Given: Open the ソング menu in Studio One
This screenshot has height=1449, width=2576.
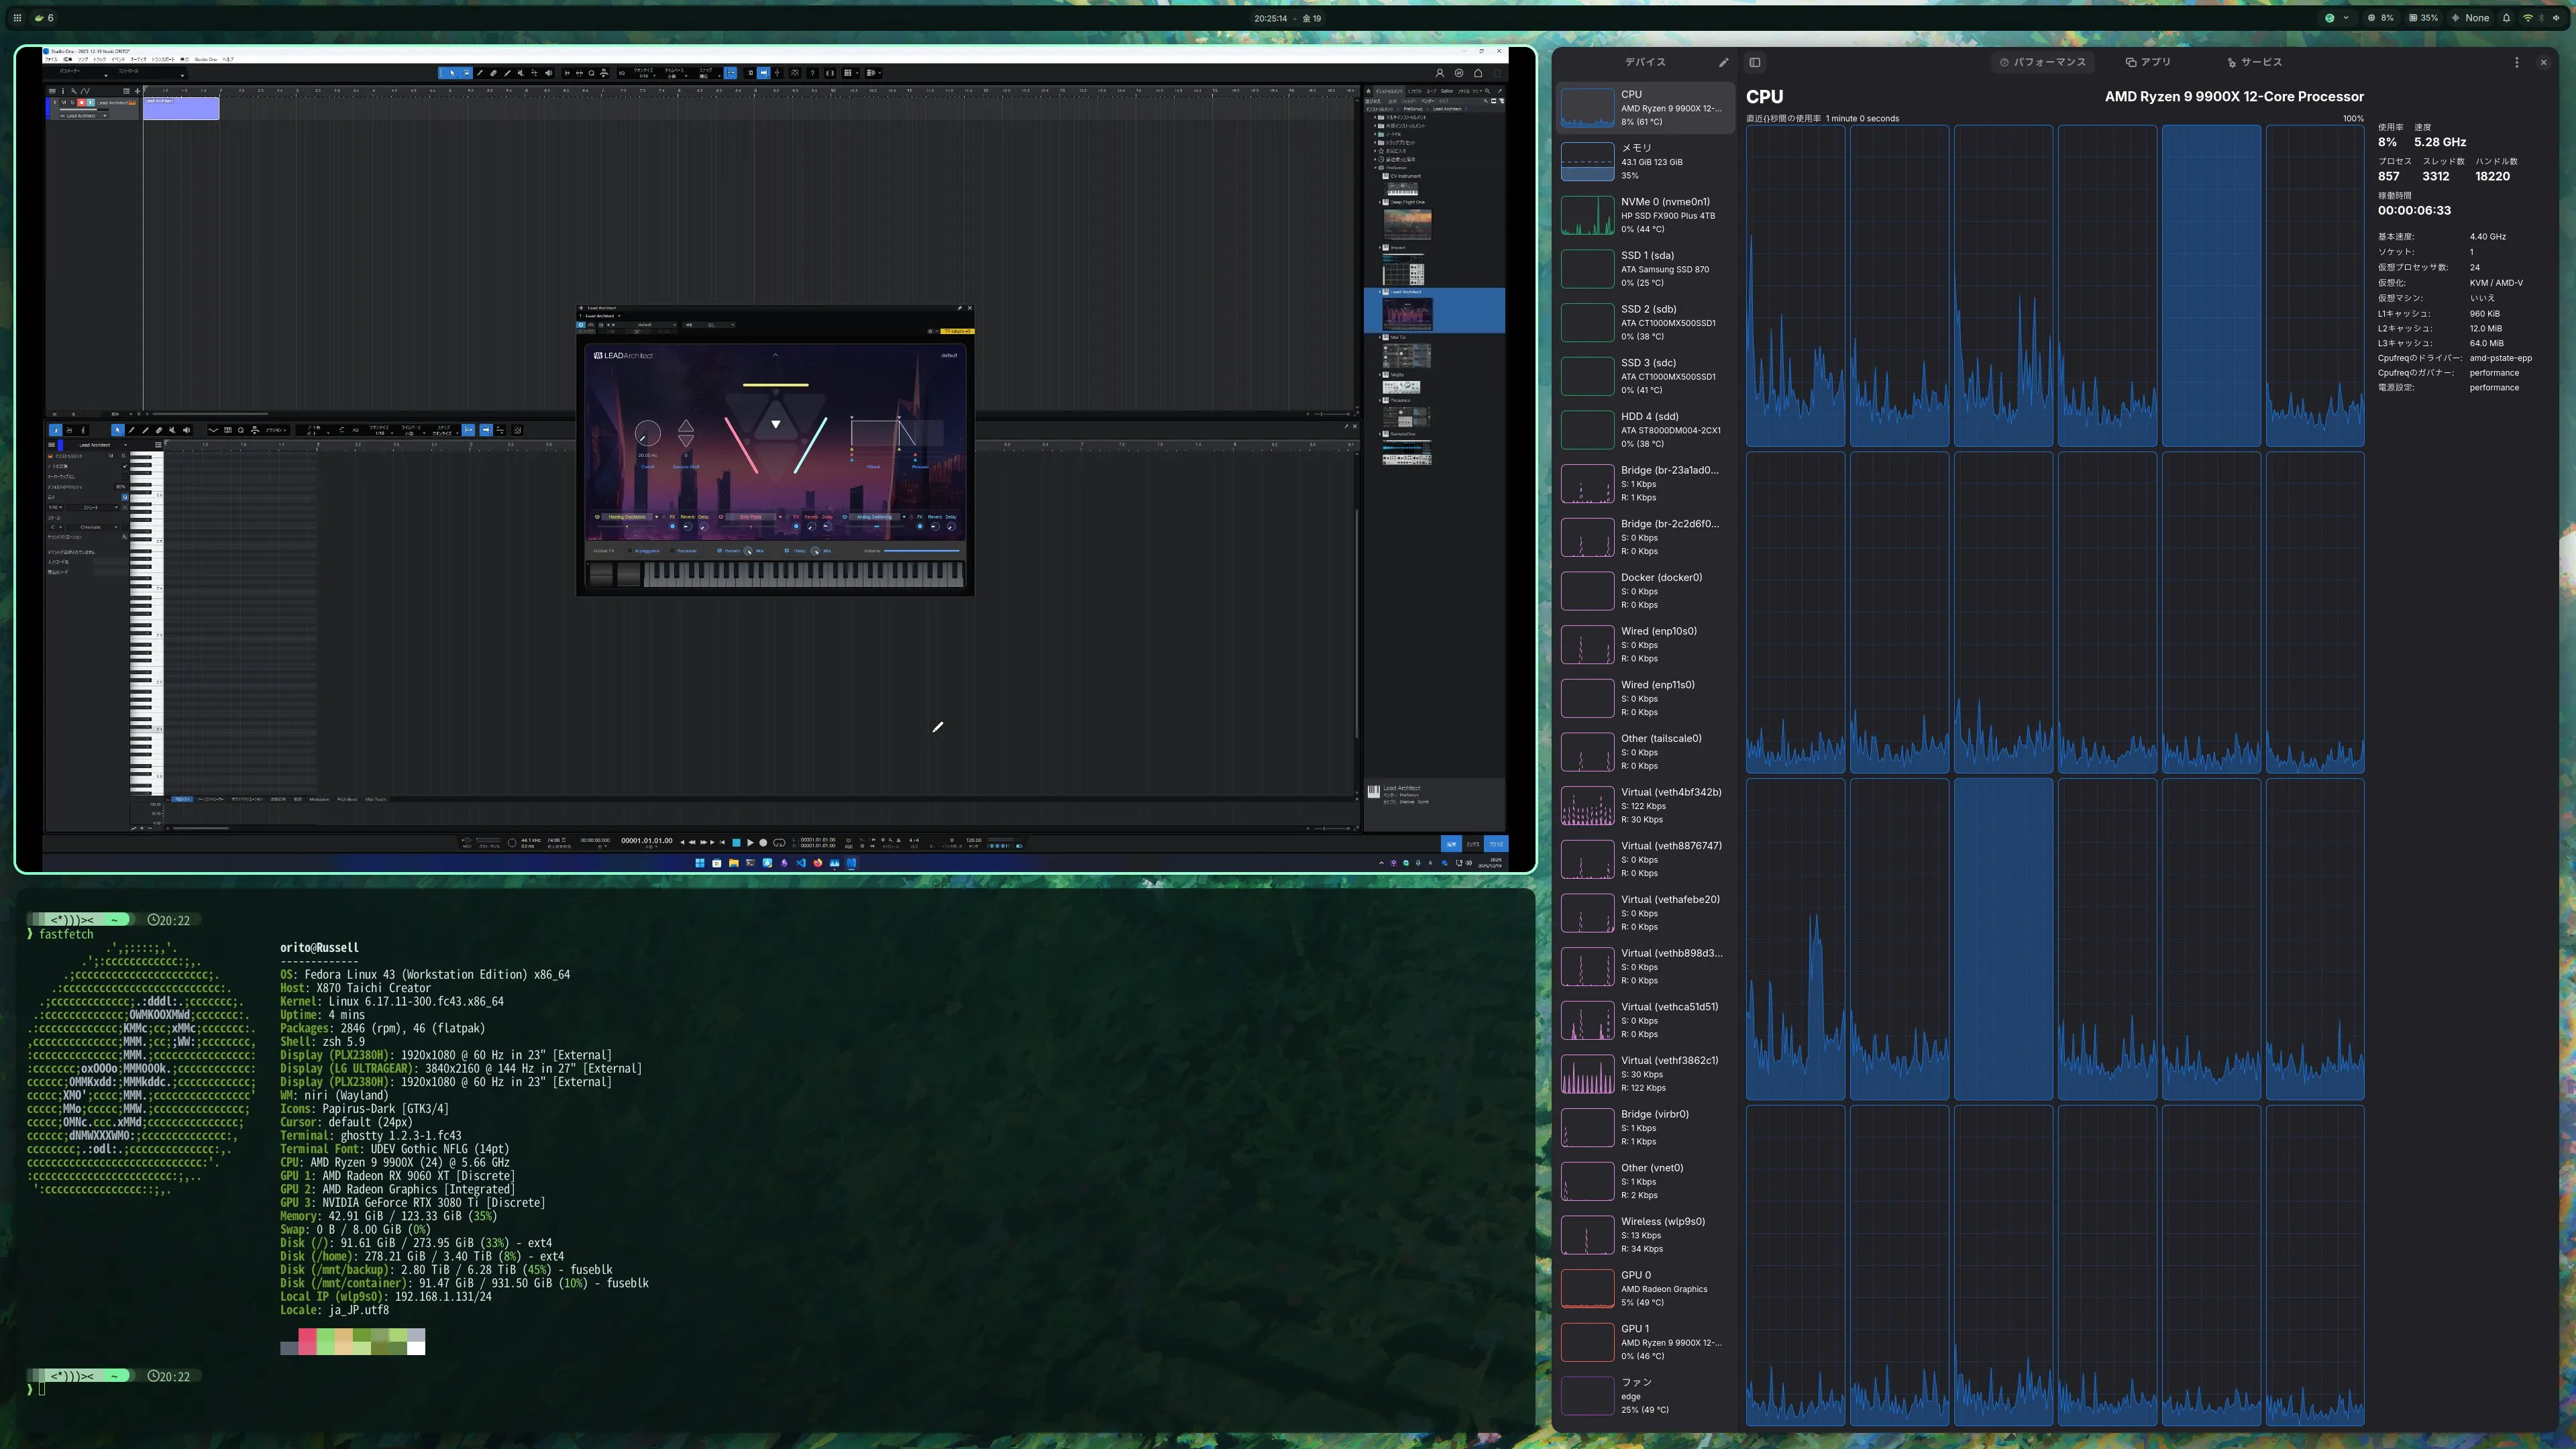Looking at the screenshot, I should tap(83, 59).
